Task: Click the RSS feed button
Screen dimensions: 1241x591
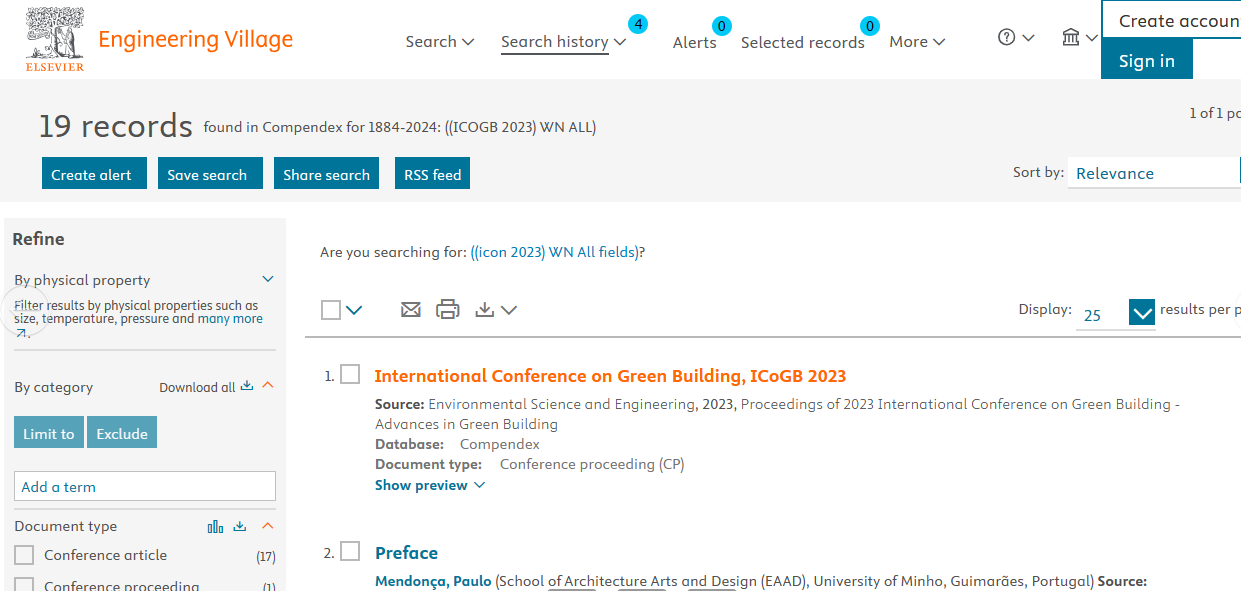Action: 432,173
